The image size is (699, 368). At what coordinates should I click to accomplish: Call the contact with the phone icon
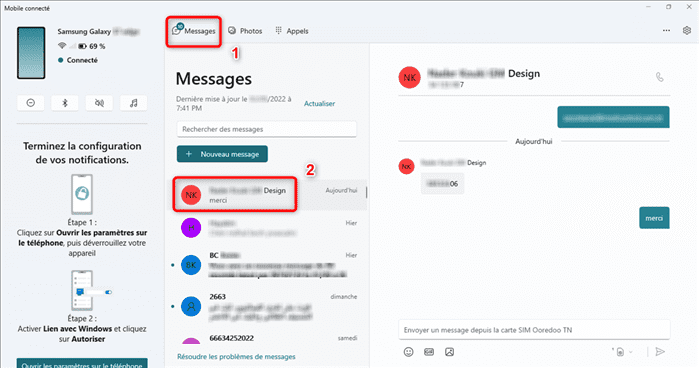tap(660, 77)
